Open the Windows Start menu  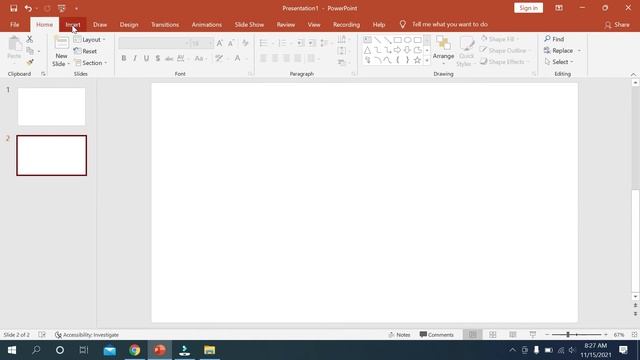12,350
